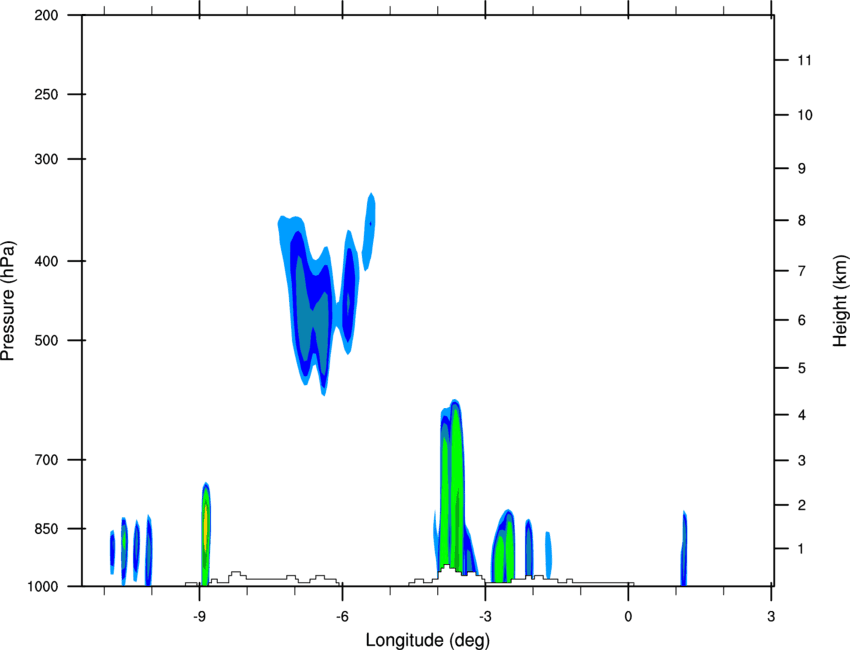Pick the 4 km height tick label
The height and width of the screenshot is (650, 850).
pos(802,415)
